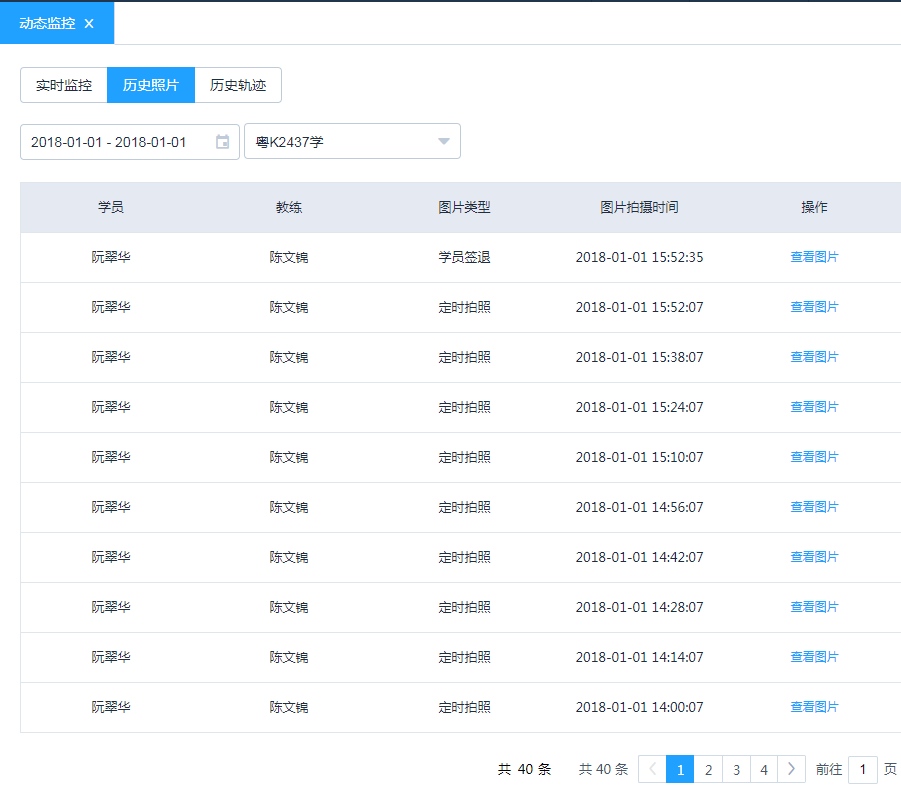
Task: Click the 图片拍摄时间 column header
Action: (x=641, y=207)
